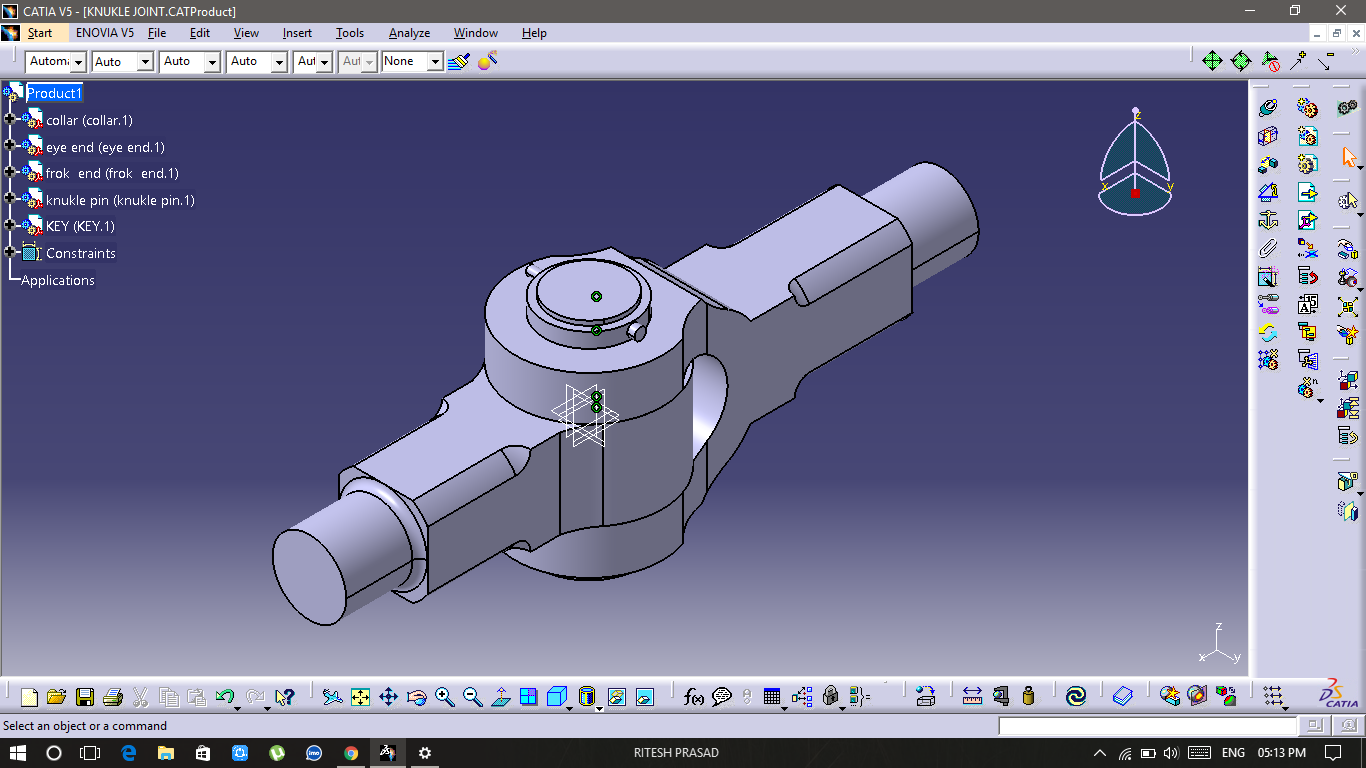Viewport: 1366px width, 768px height.
Task: Click the Hide/Show icon
Action: (x=617, y=697)
